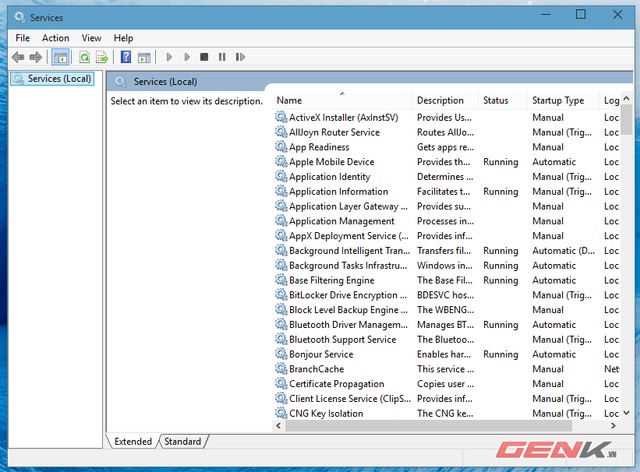Sort by the Status column header
Viewport: 640px width, 472px height.
[502, 100]
